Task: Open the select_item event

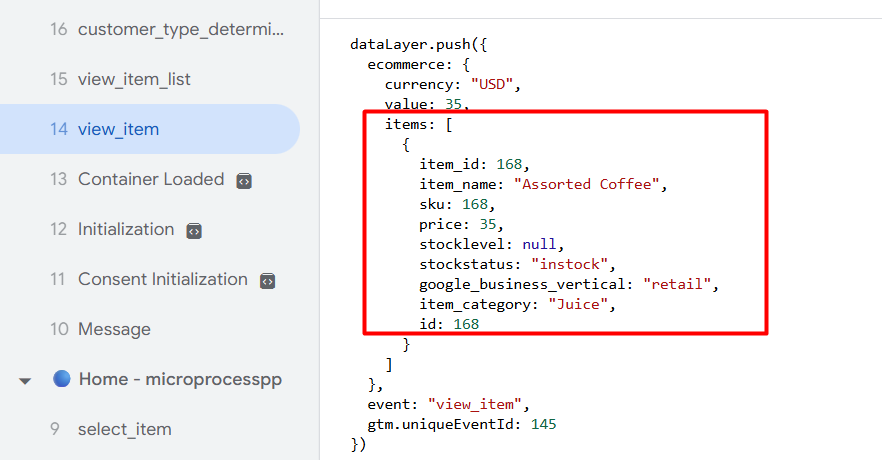Action: 124,429
